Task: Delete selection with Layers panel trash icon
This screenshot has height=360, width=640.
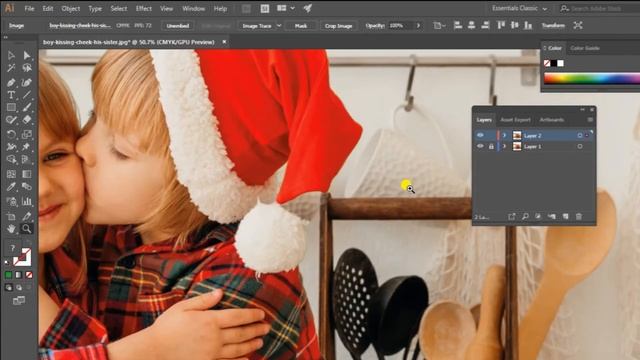Action: pos(579,217)
